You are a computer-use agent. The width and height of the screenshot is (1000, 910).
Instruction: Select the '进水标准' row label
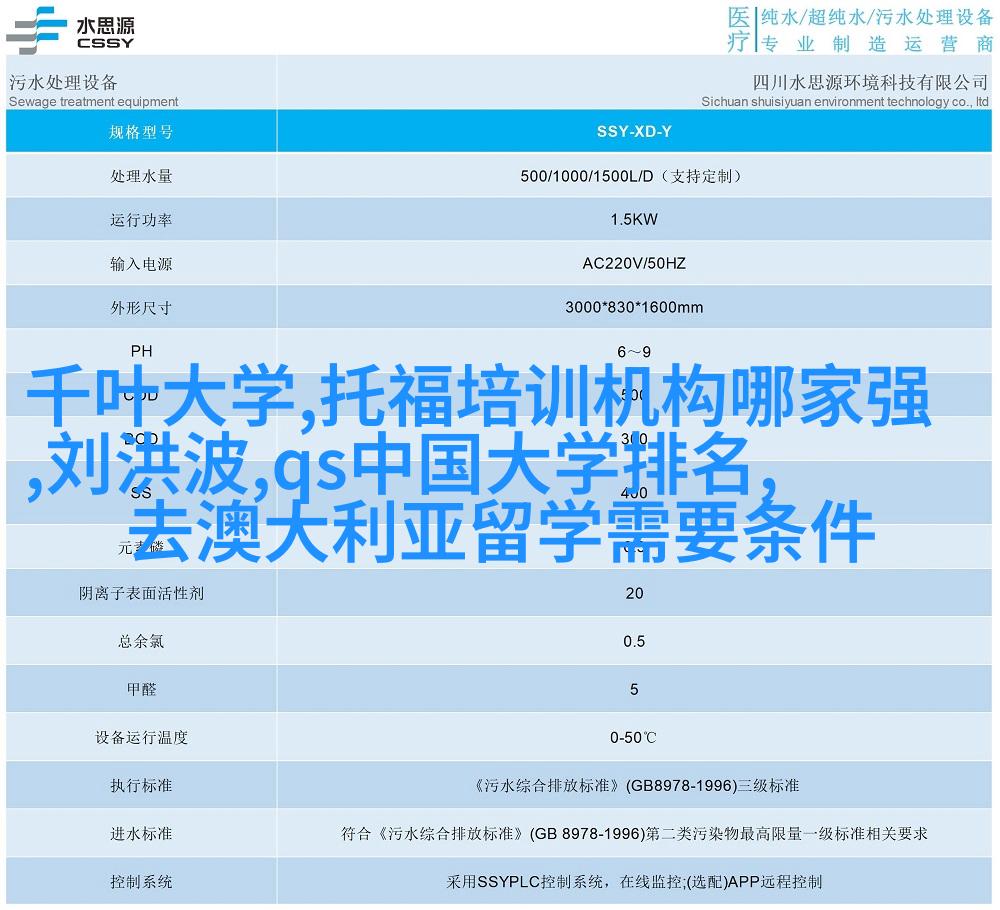click(x=141, y=833)
